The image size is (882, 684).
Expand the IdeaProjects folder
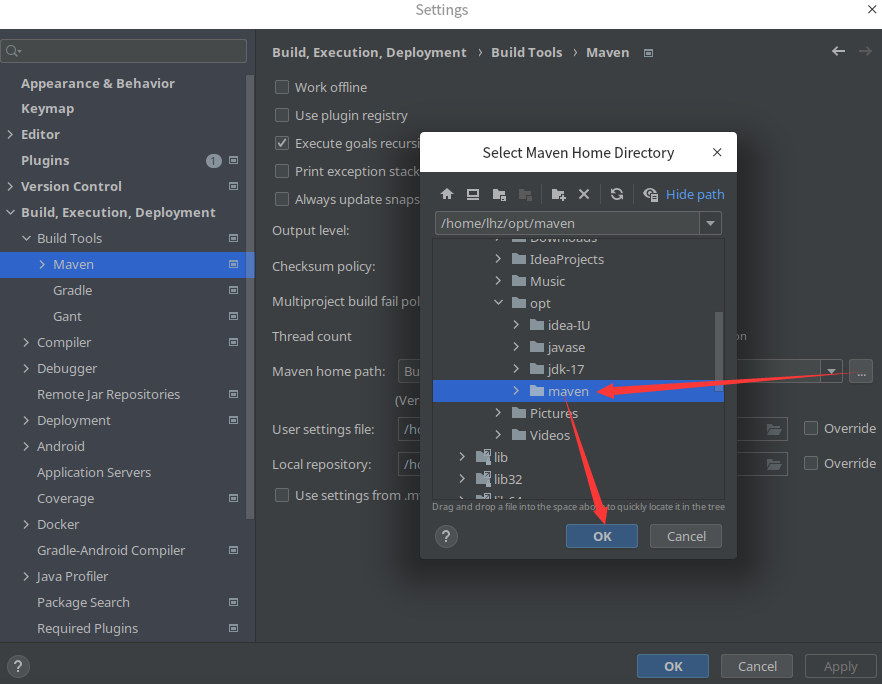(x=498, y=259)
